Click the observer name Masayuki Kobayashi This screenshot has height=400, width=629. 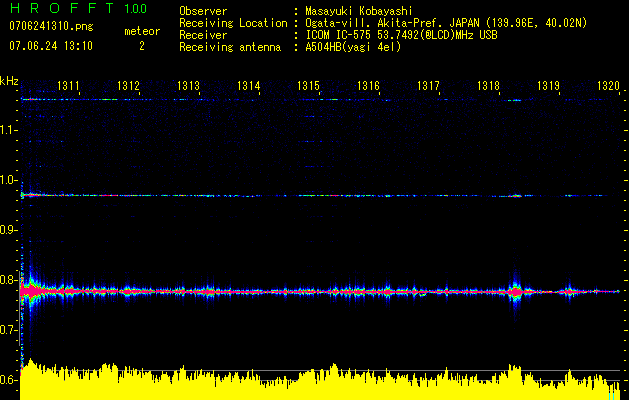[x=359, y=11]
